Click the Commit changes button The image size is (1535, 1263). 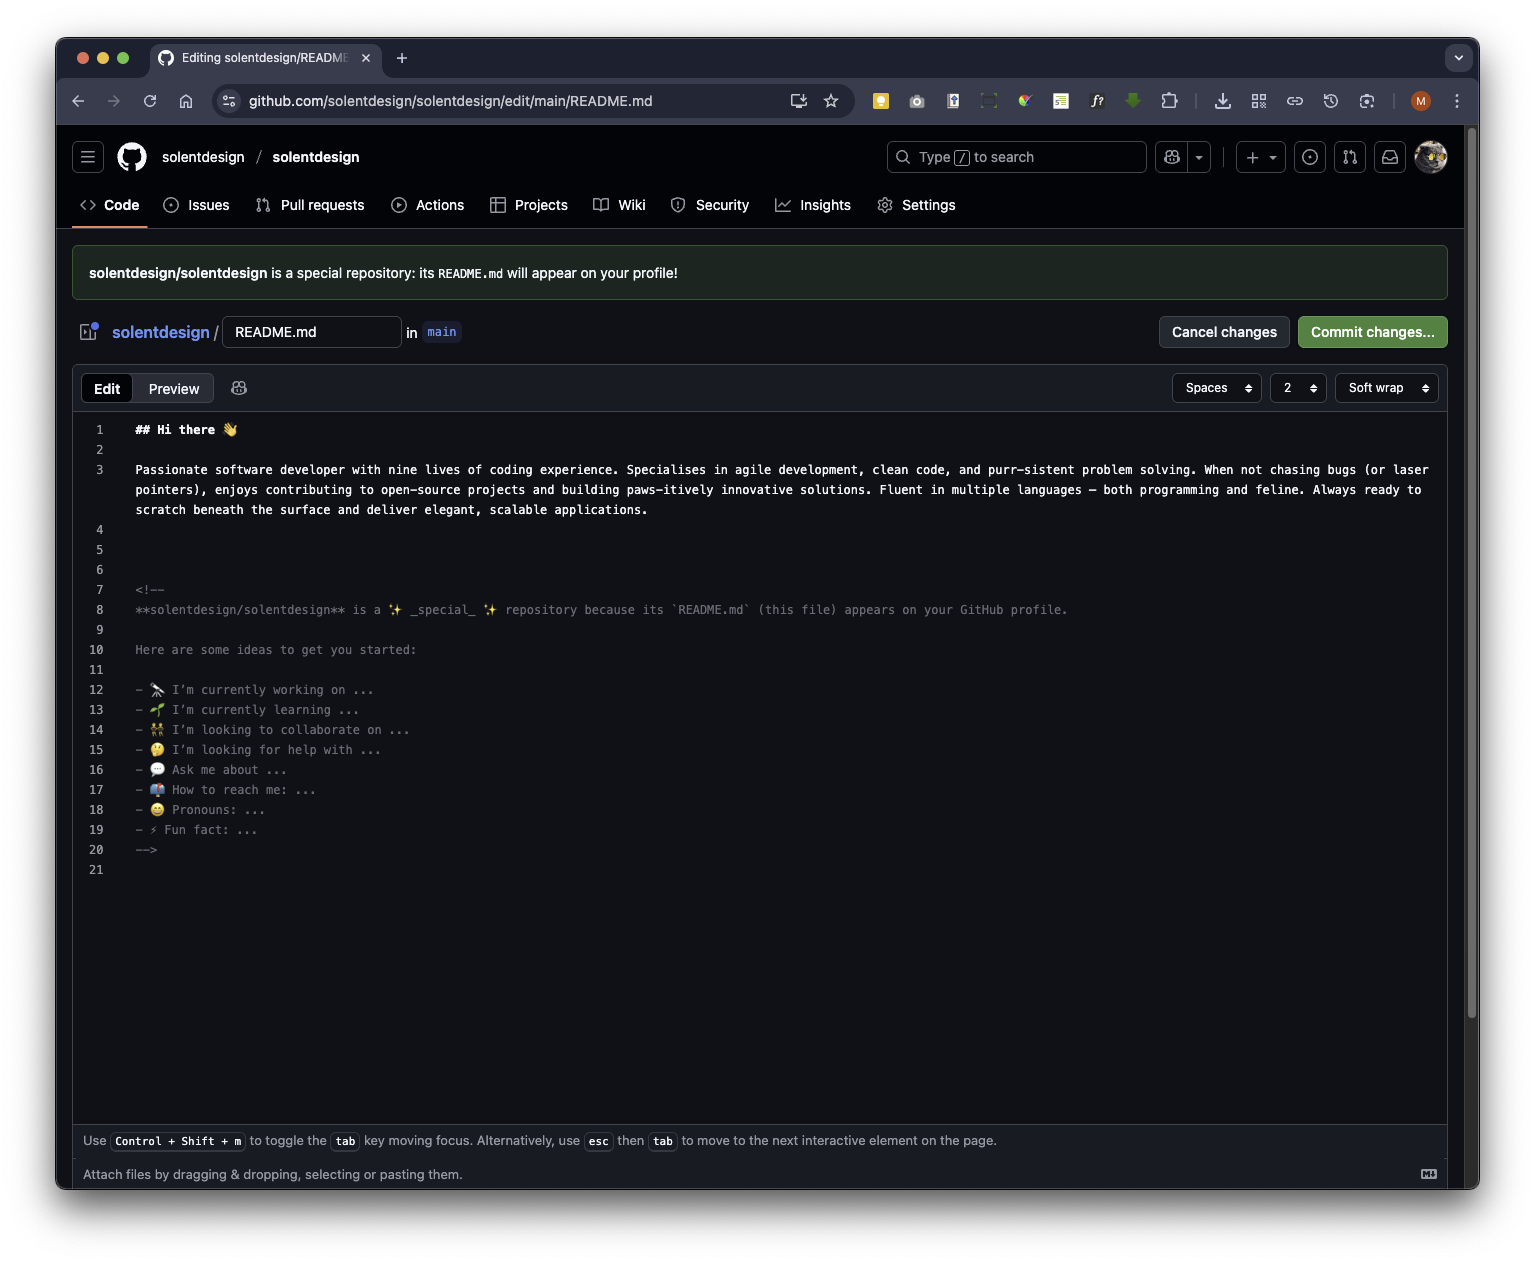pyautogui.click(x=1372, y=332)
